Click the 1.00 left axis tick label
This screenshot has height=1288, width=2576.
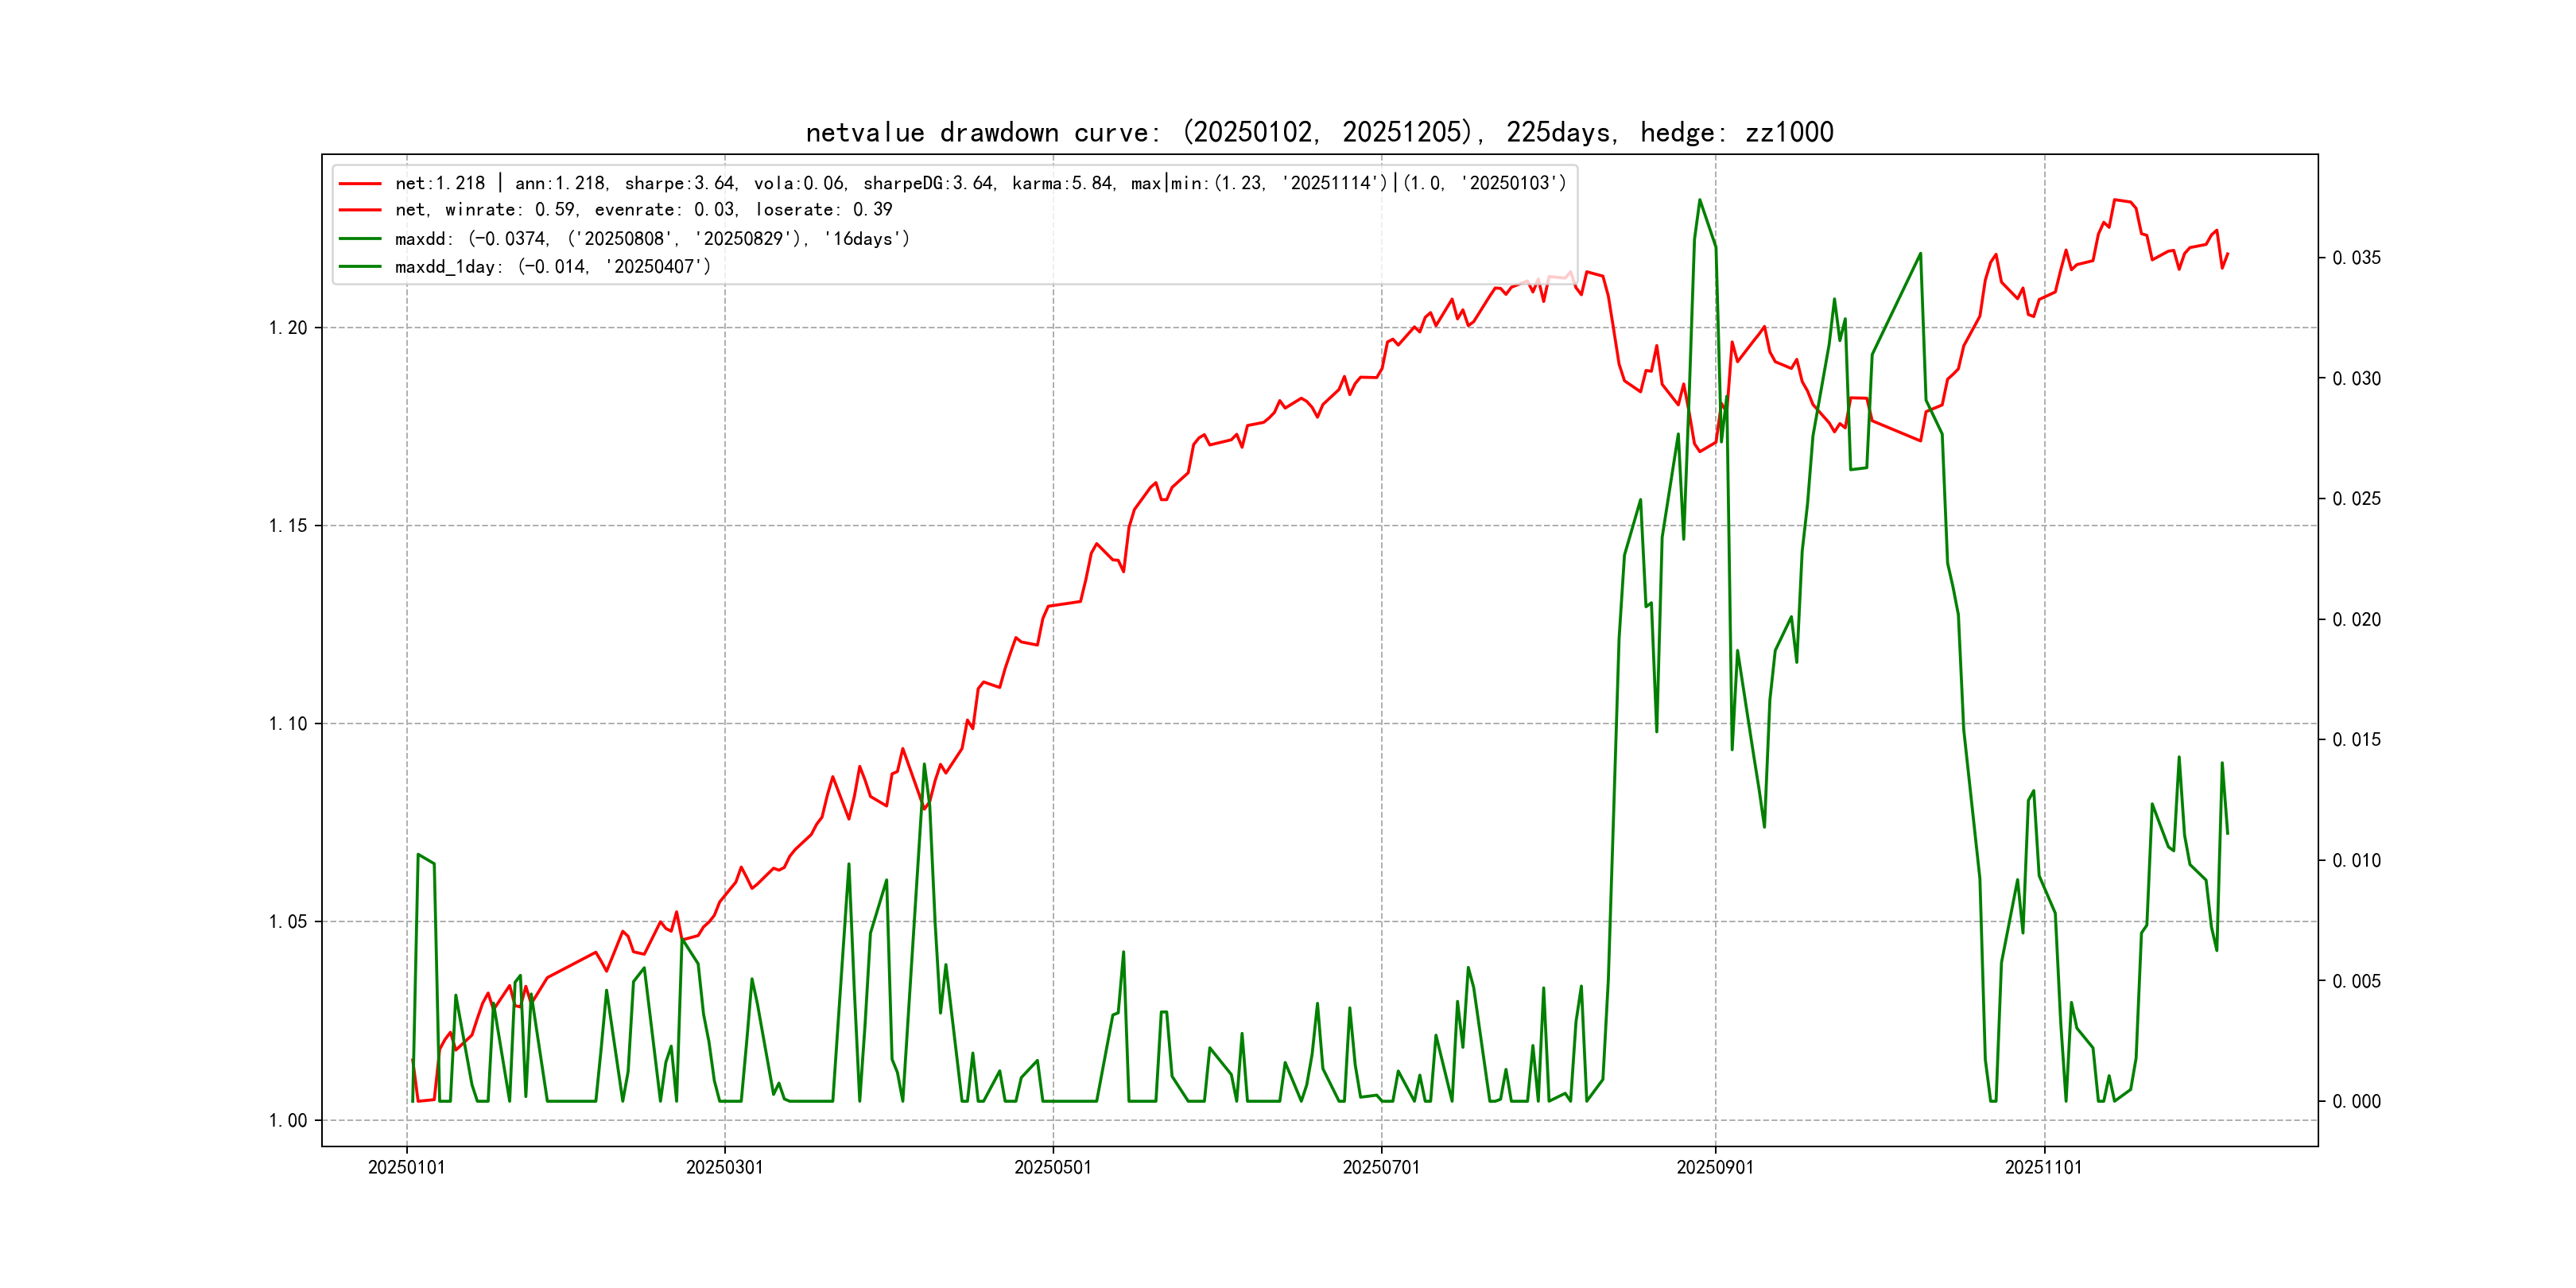tap(288, 1120)
